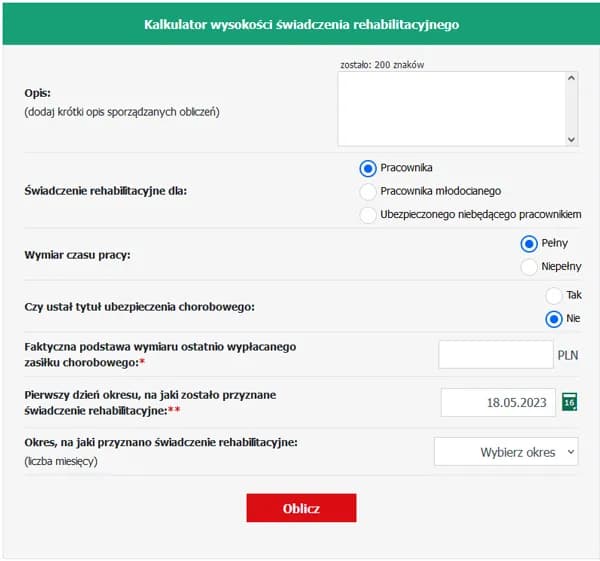Choose Pracownika młodocianego option
Screen dimensions: 600x561
coord(367,191)
